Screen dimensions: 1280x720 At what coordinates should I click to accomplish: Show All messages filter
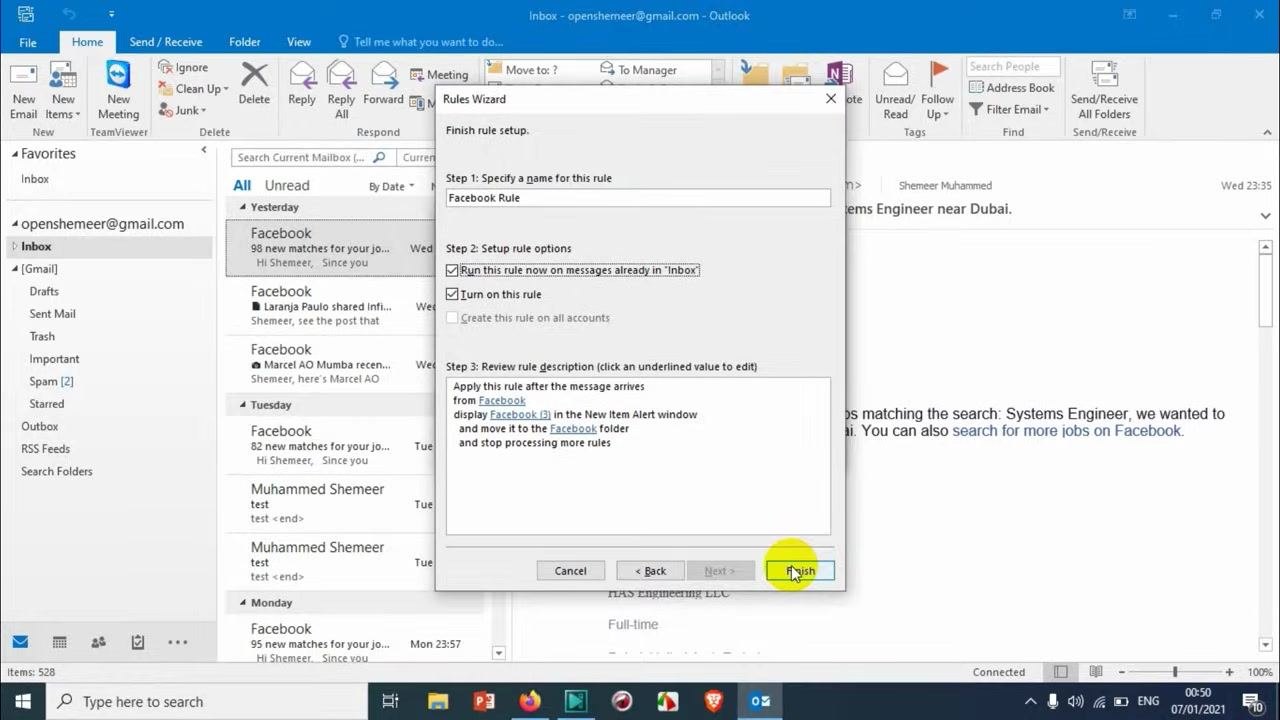pos(242,185)
